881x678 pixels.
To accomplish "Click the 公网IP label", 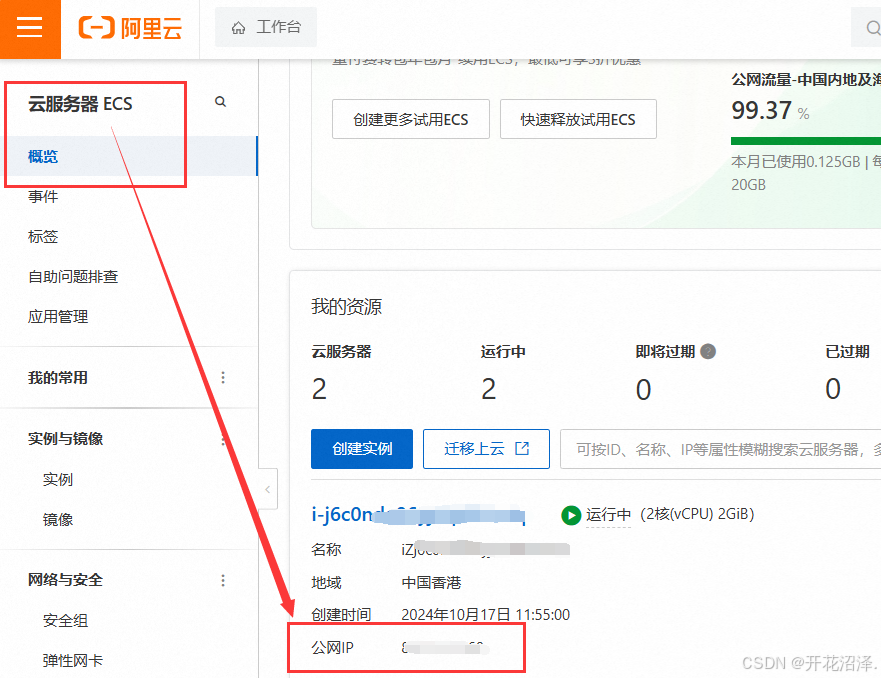I will [x=332, y=648].
